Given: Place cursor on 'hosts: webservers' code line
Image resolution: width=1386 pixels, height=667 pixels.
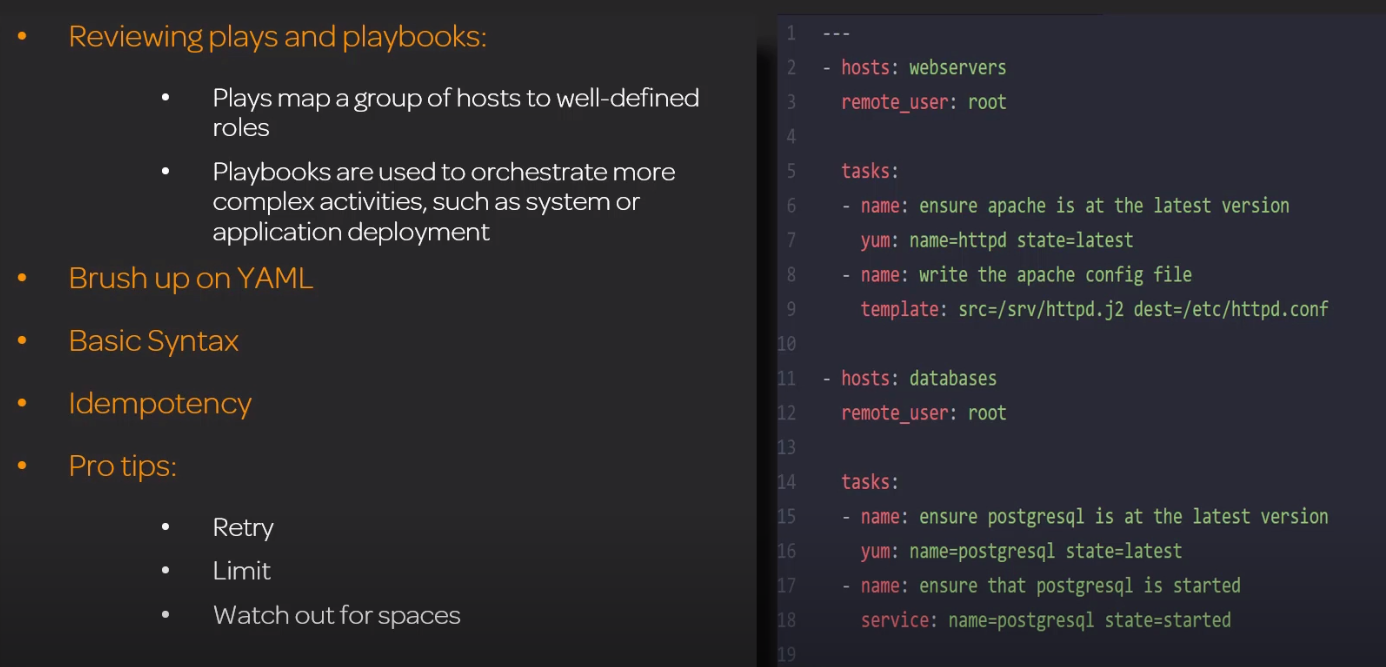Looking at the screenshot, I should click(923, 68).
